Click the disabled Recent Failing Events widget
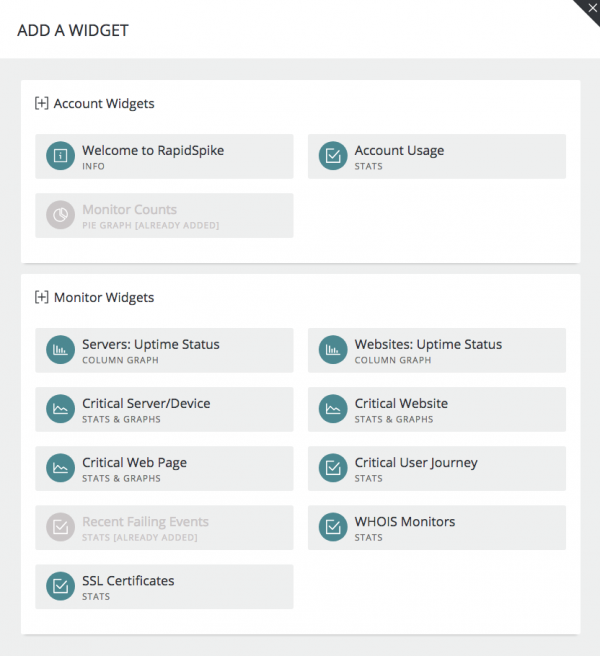This screenshot has width=600, height=656. [164, 528]
